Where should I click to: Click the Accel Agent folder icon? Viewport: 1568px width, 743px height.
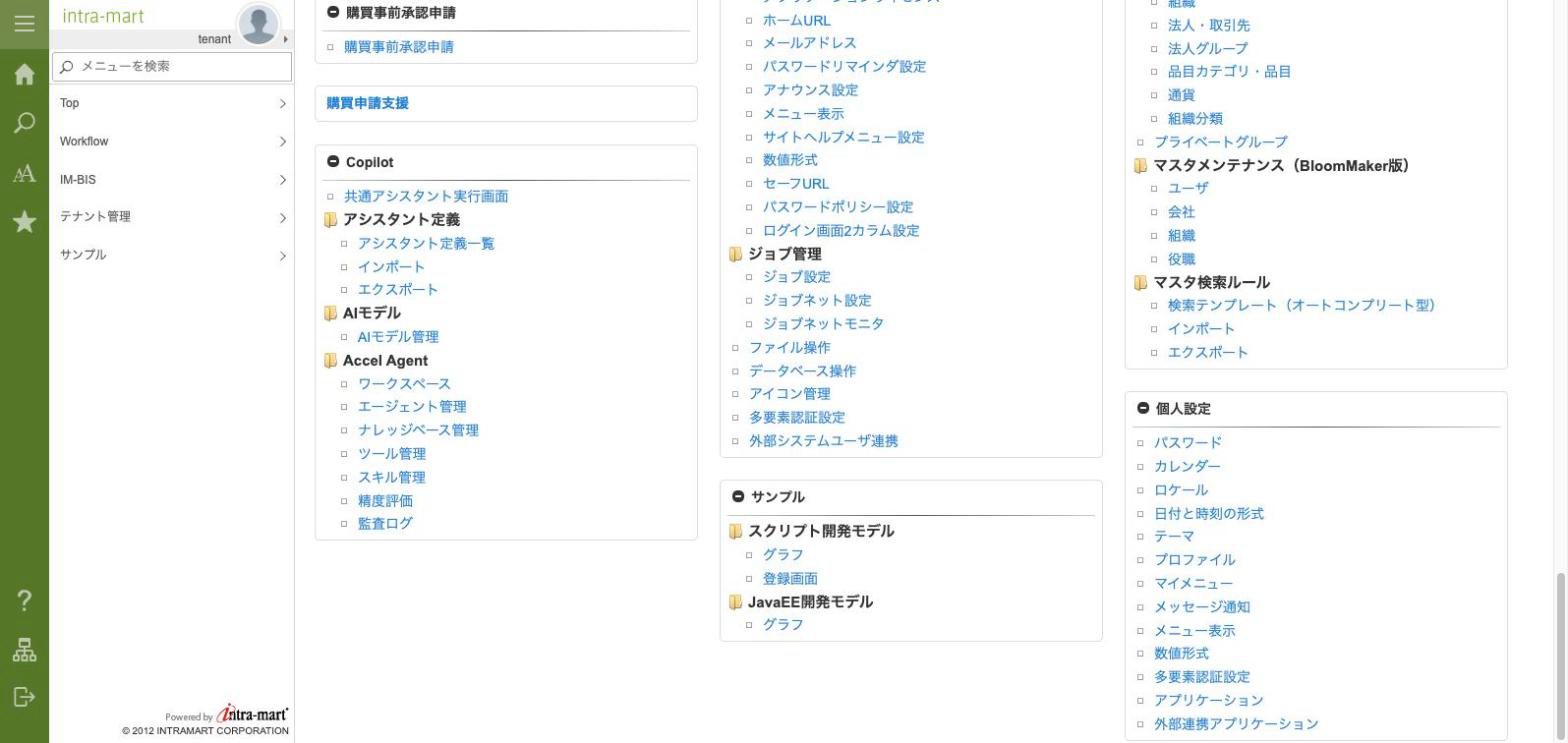click(x=331, y=361)
